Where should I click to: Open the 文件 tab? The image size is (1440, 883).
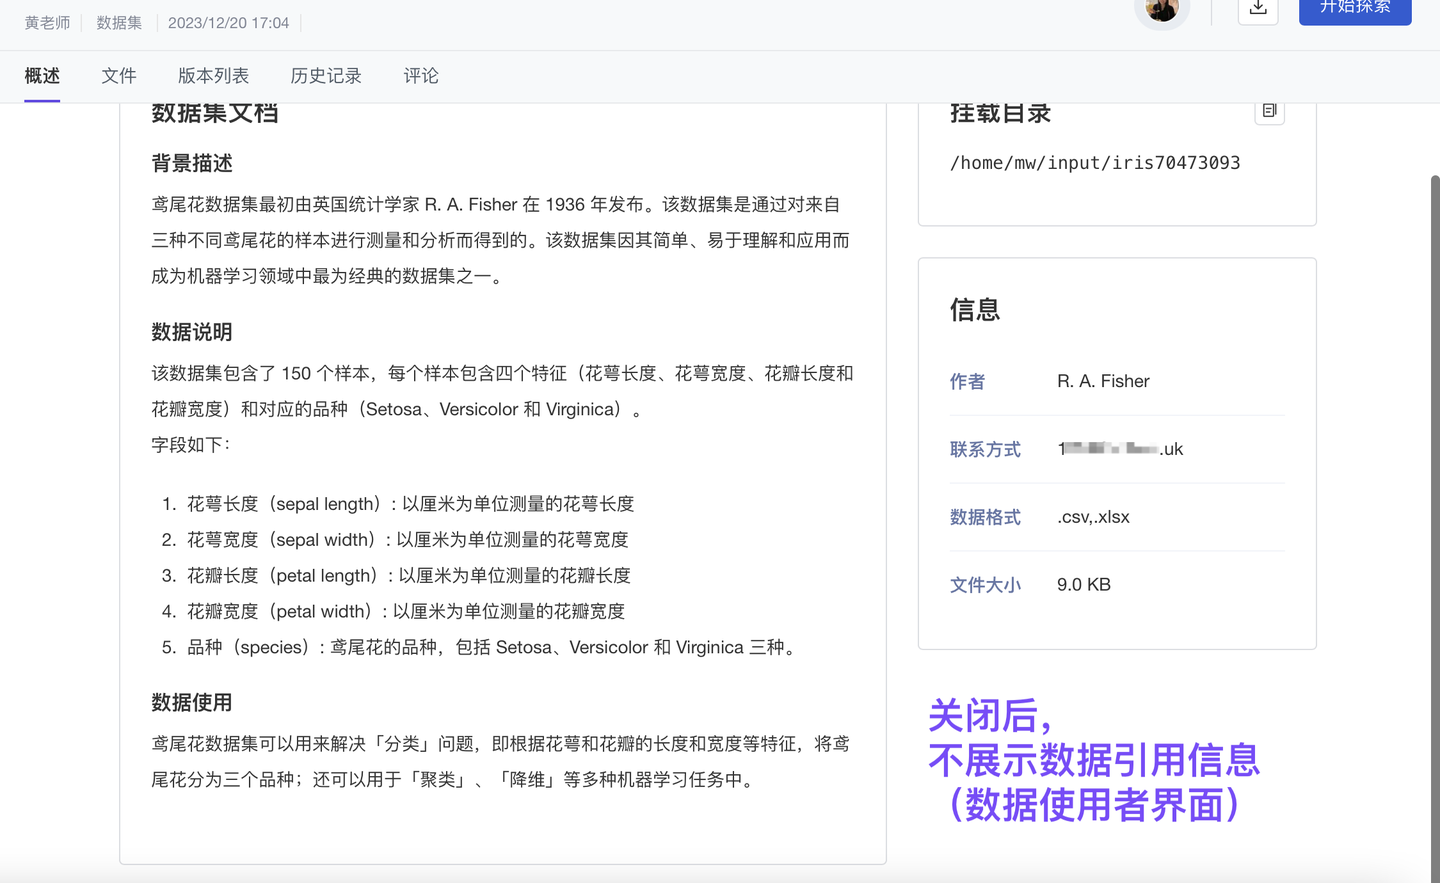pos(119,76)
